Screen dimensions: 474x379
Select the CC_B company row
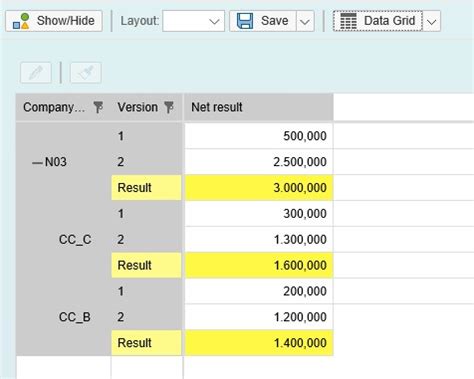click(x=75, y=317)
